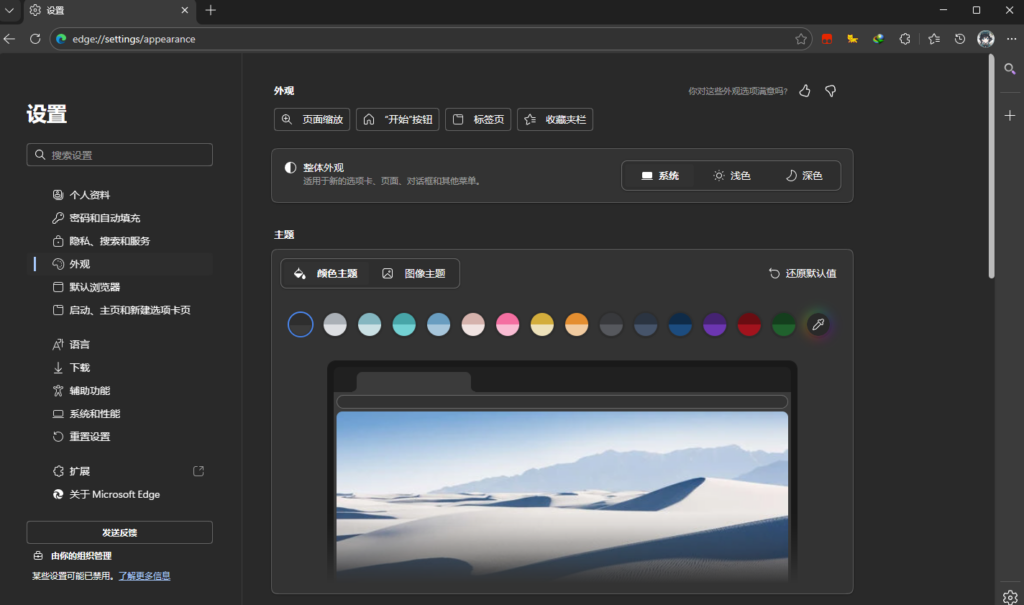The width and height of the screenshot is (1024, 605).
Task: Open 隐私、搜索和服务 in settings sidebar
Action: [x=110, y=241]
